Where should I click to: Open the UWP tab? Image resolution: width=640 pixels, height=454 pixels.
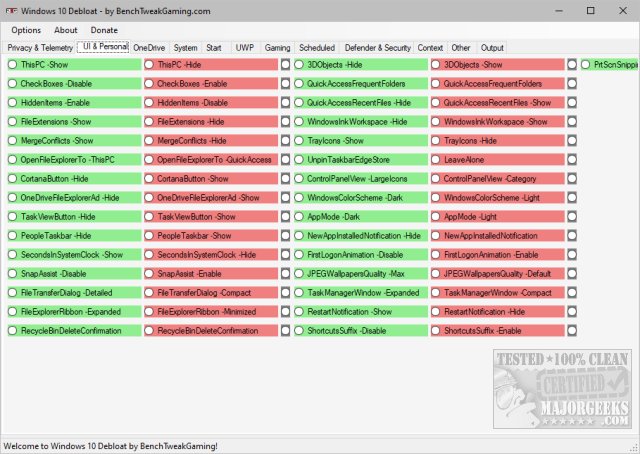click(x=245, y=48)
